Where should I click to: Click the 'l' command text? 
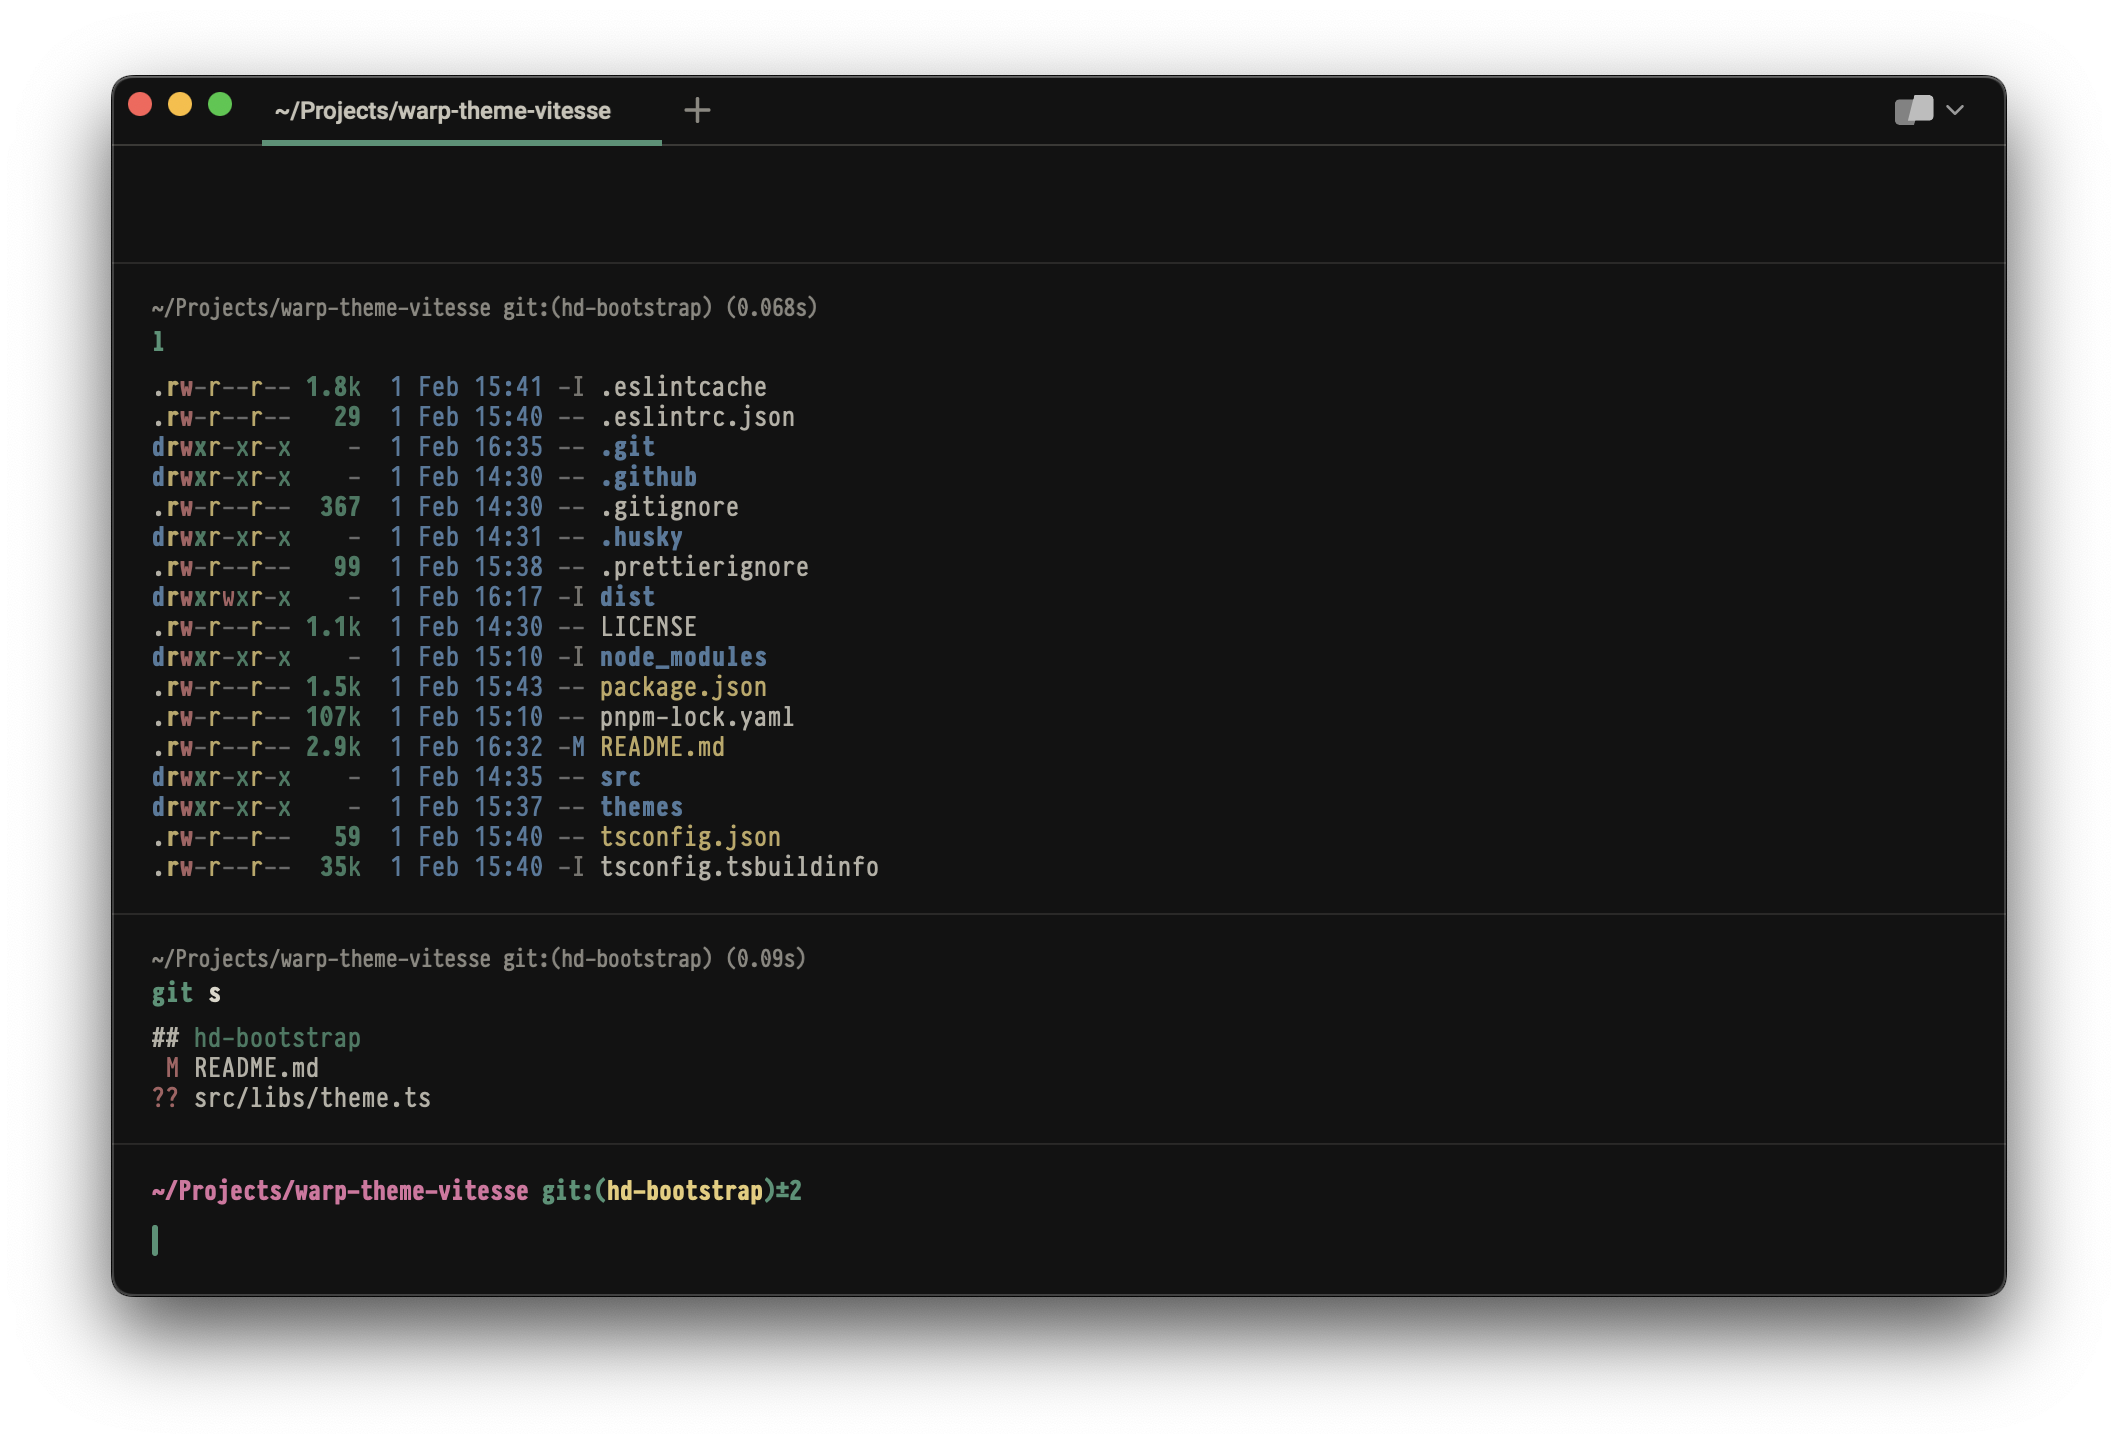click(158, 341)
